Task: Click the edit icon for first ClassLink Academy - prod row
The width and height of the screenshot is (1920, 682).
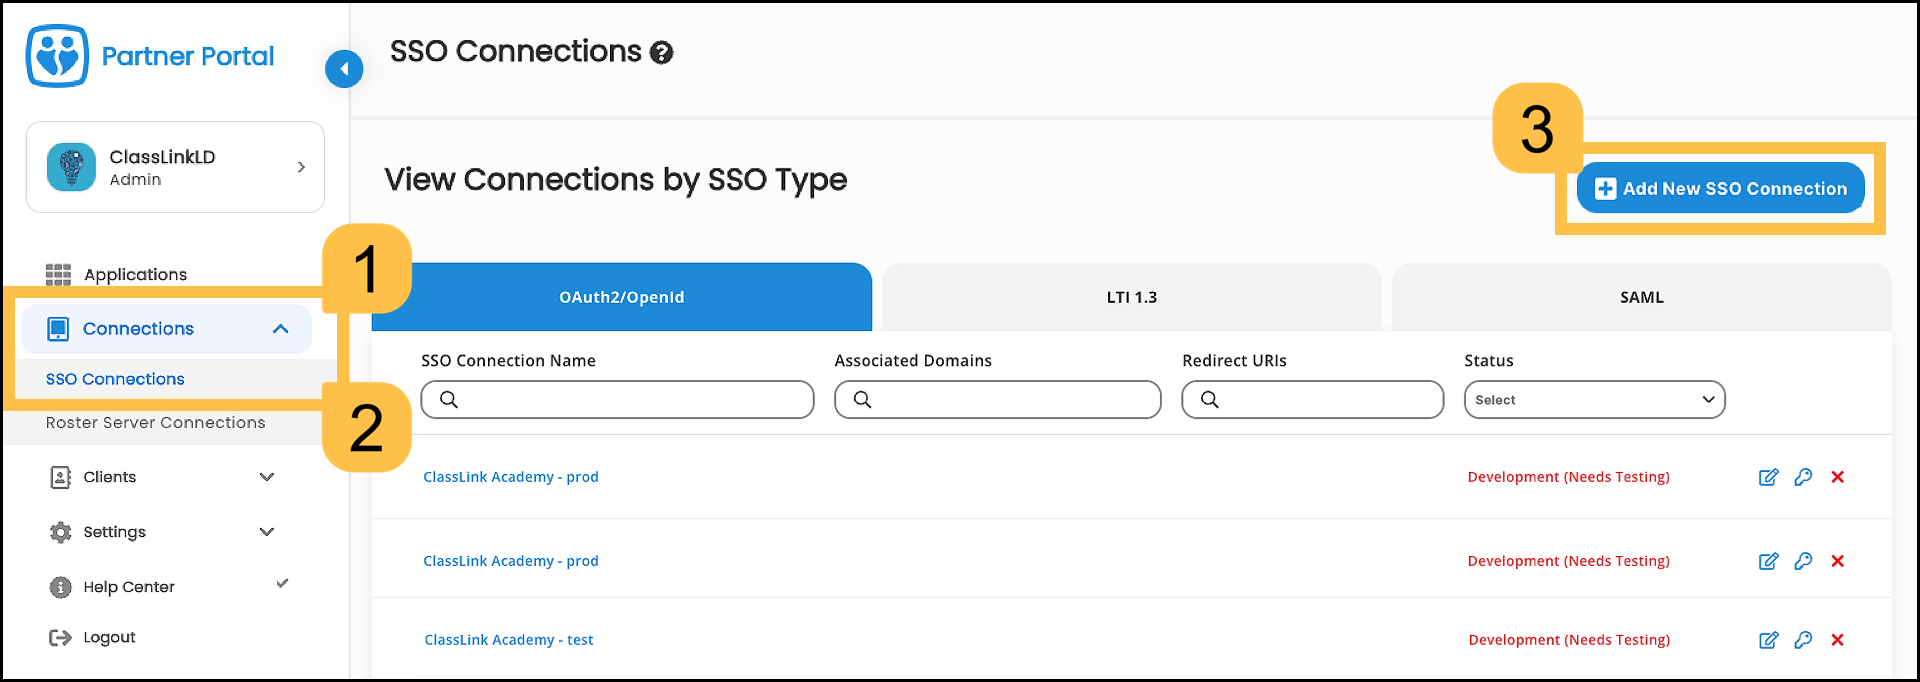Action: click(x=1768, y=477)
